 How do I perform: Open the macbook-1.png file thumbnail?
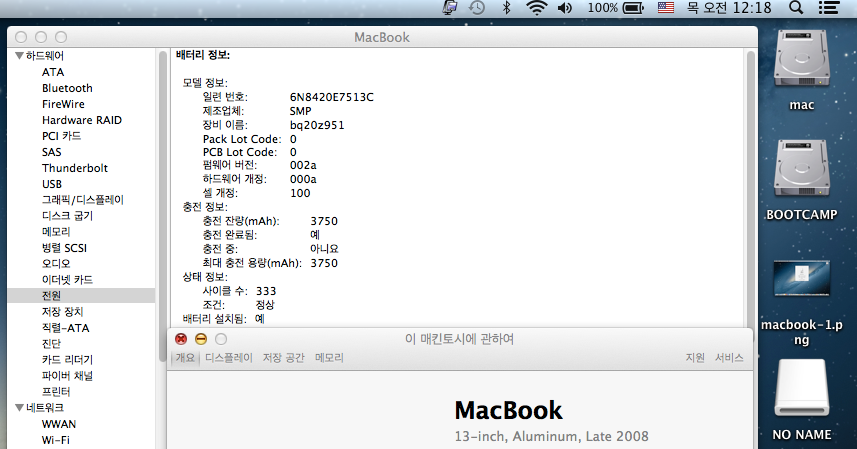[x=802, y=284]
